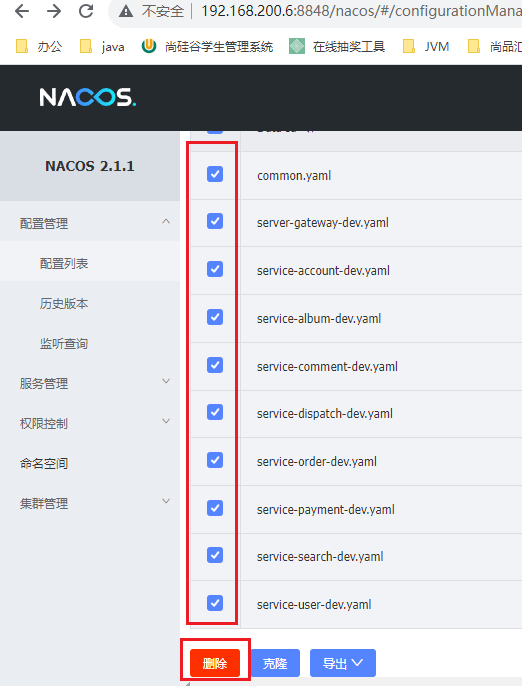
Task: Open the 在线抽奖工具 bookmark
Action: point(337,46)
